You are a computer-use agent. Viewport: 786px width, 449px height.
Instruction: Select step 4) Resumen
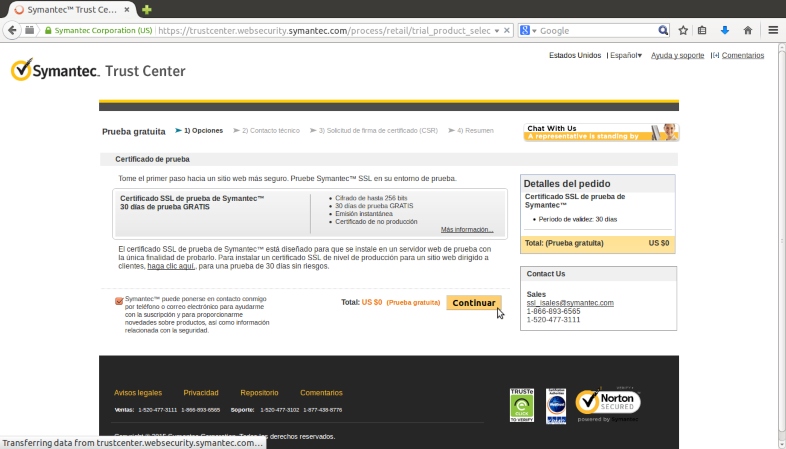[x=475, y=130]
